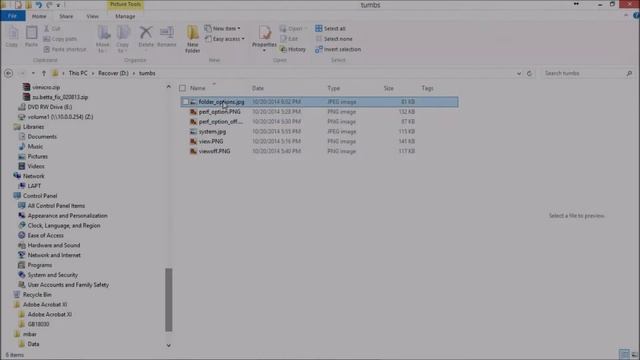The height and width of the screenshot is (360, 640).
Task: Open the quick access toolbar customize dropdown
Action: (58, 5)
